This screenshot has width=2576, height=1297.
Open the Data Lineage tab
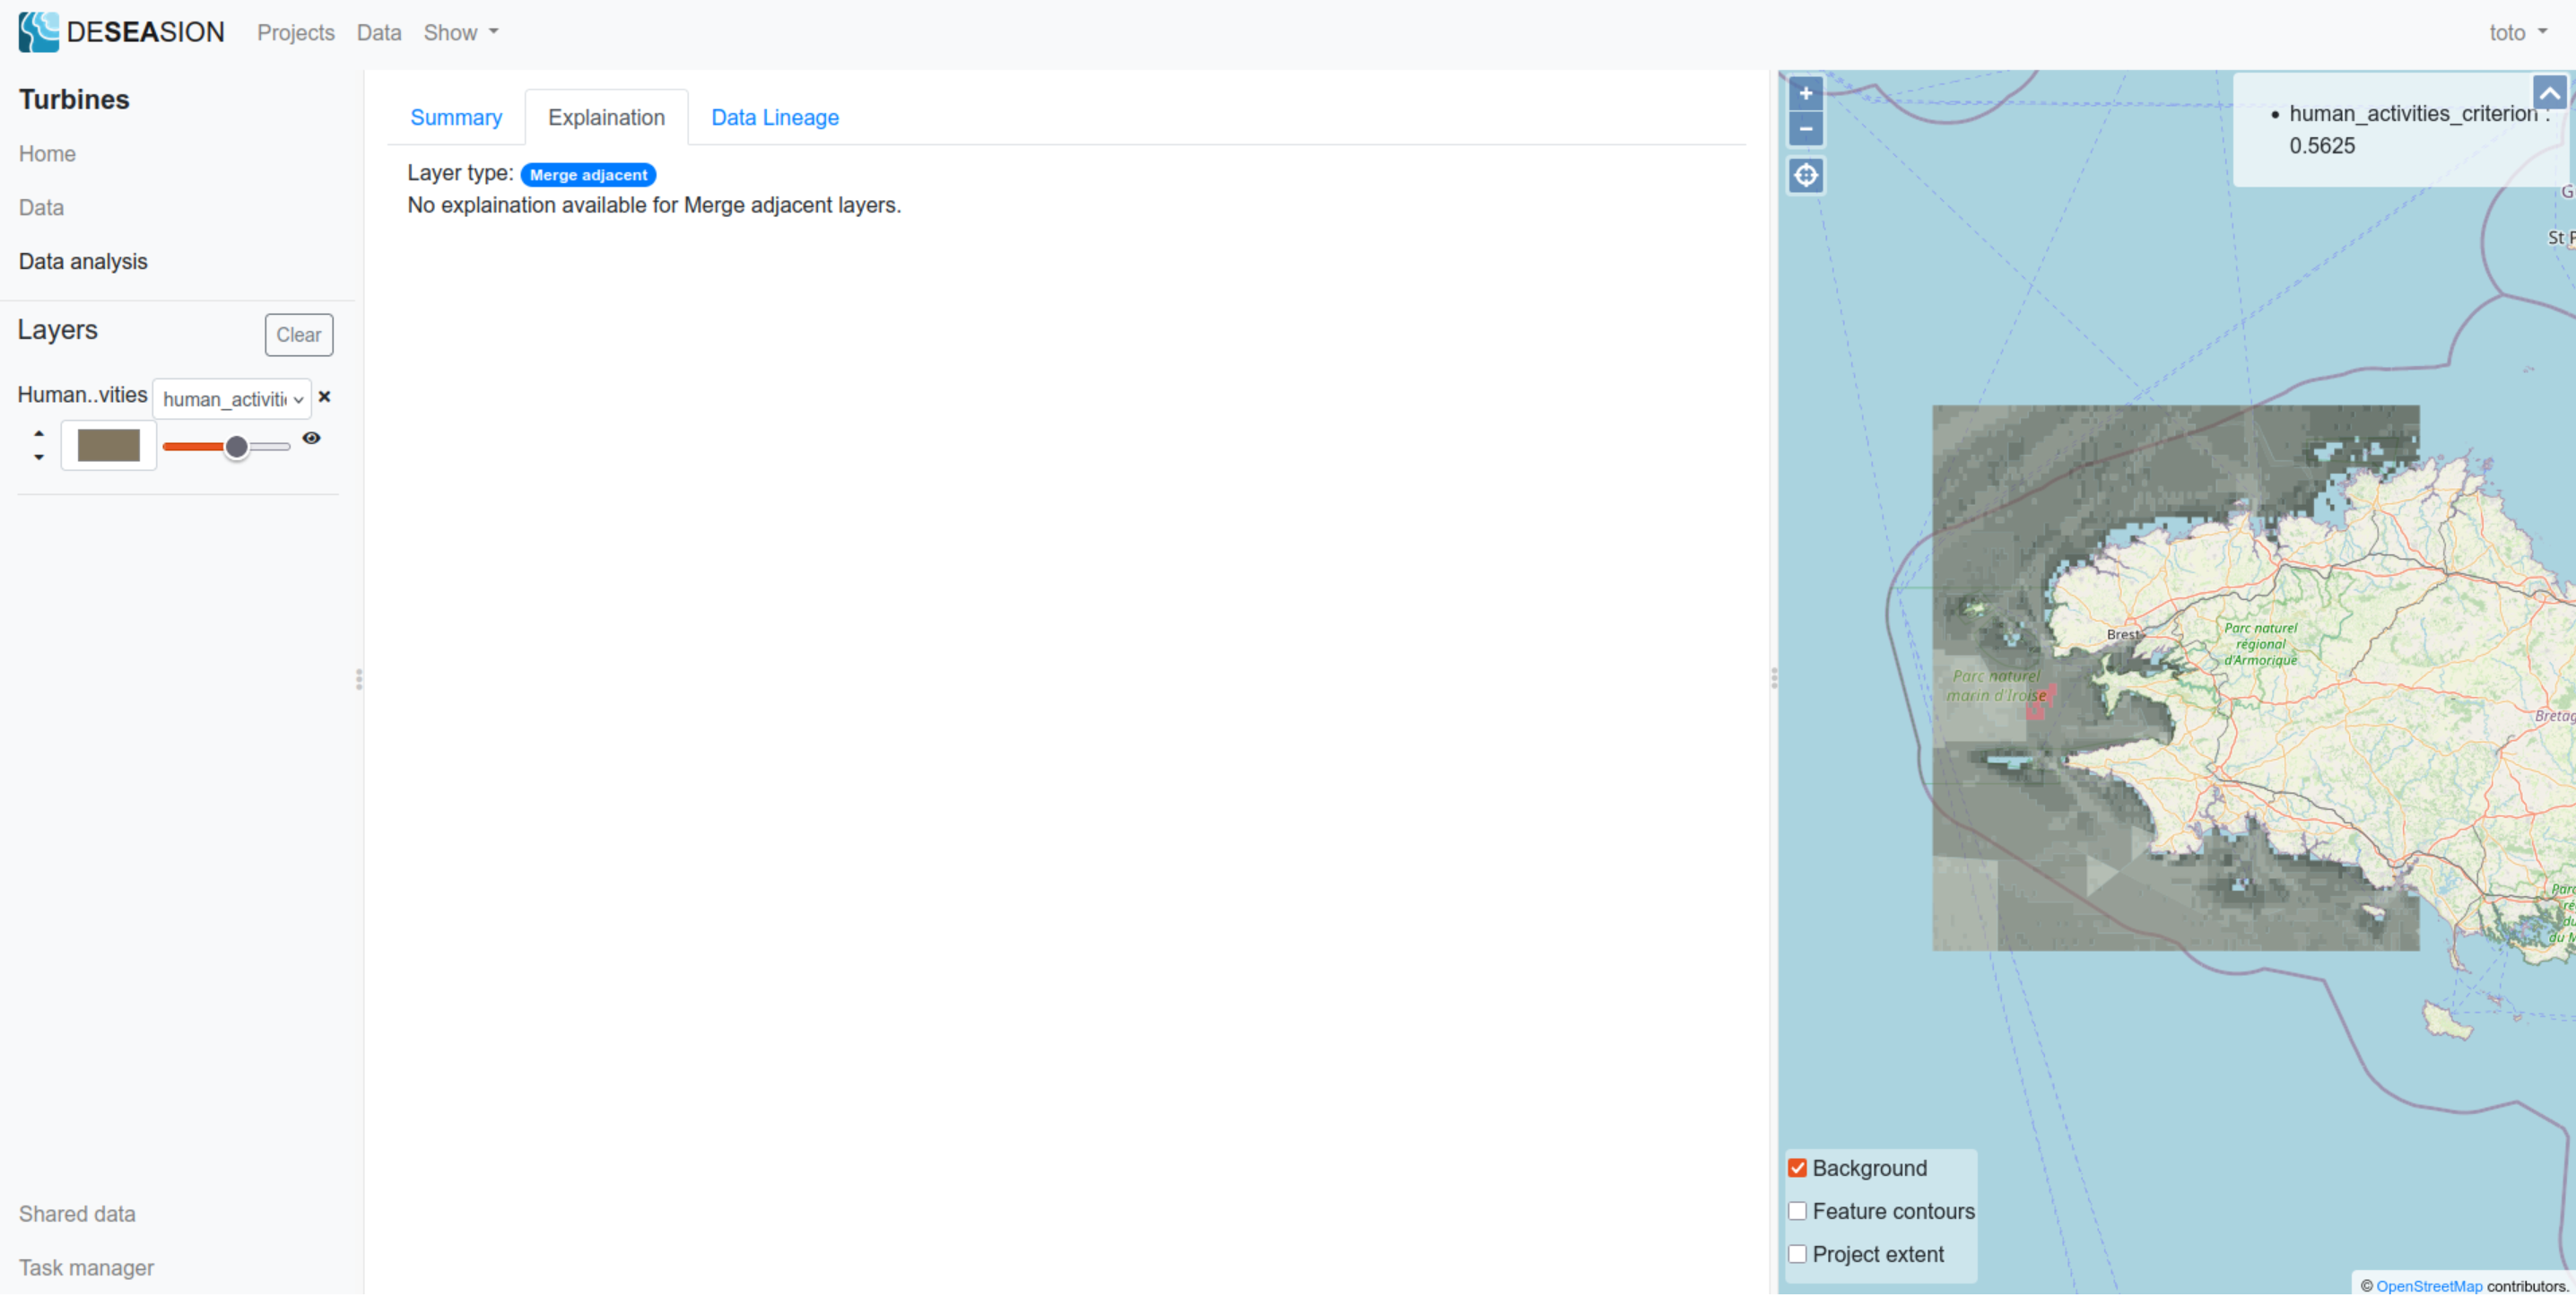[x=774, y=117]
